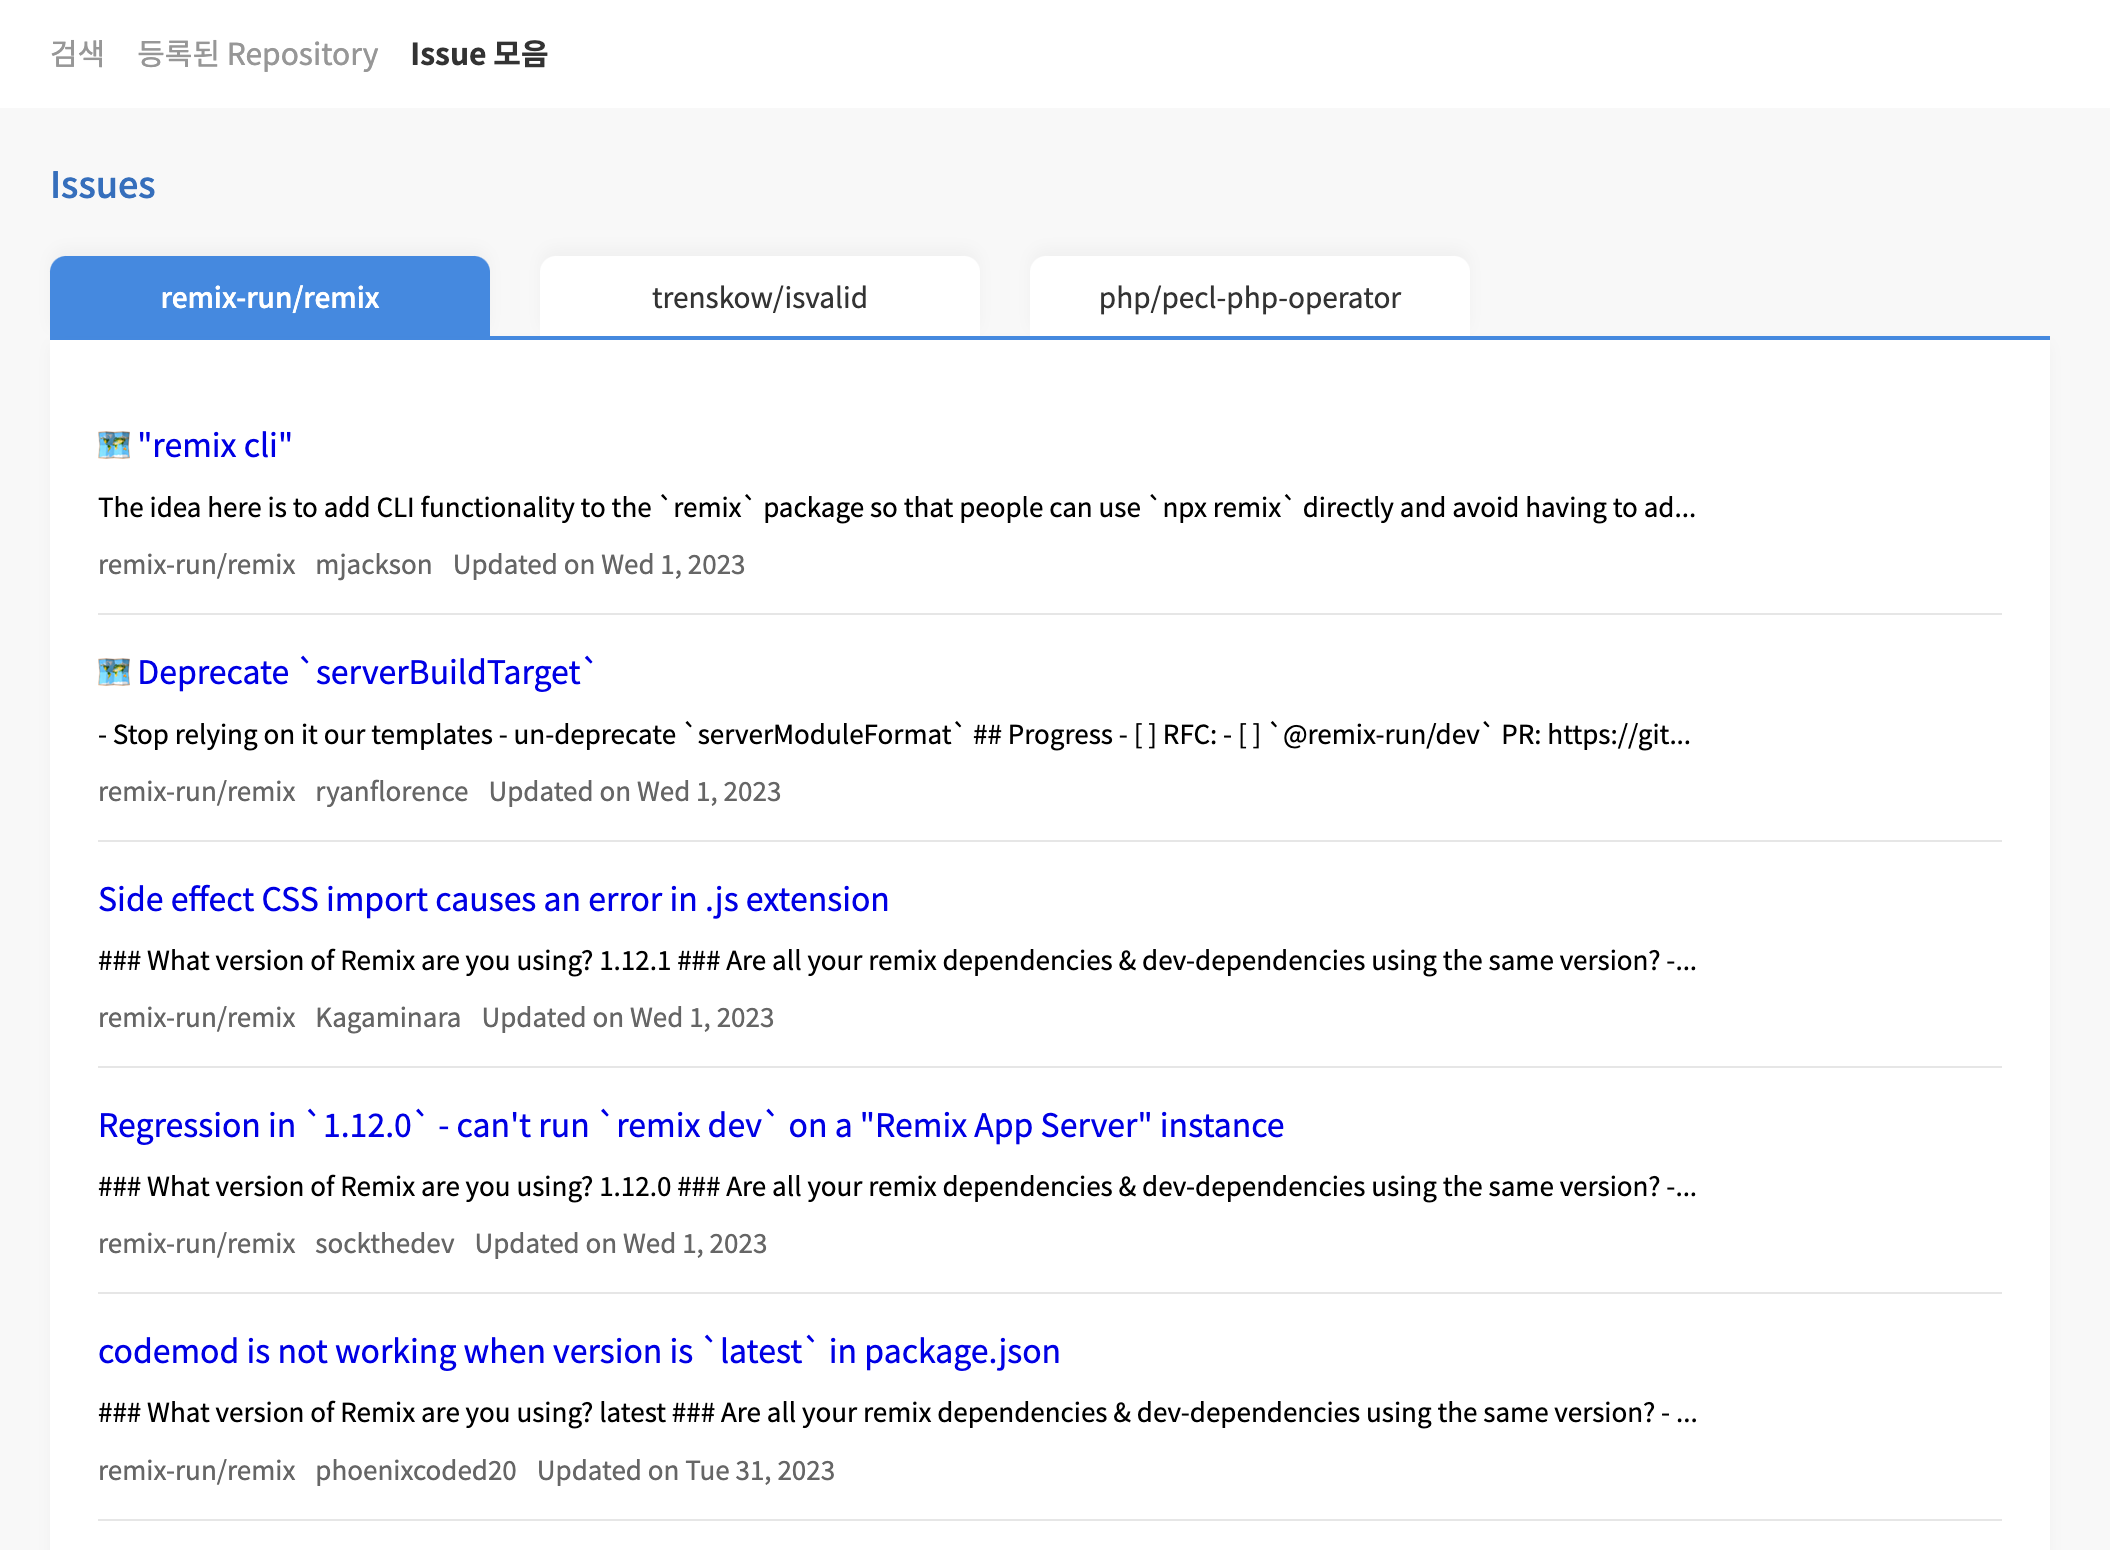The image size is (2110, 1550).
Task: Click the author ryanflorence
Action: 392,791
